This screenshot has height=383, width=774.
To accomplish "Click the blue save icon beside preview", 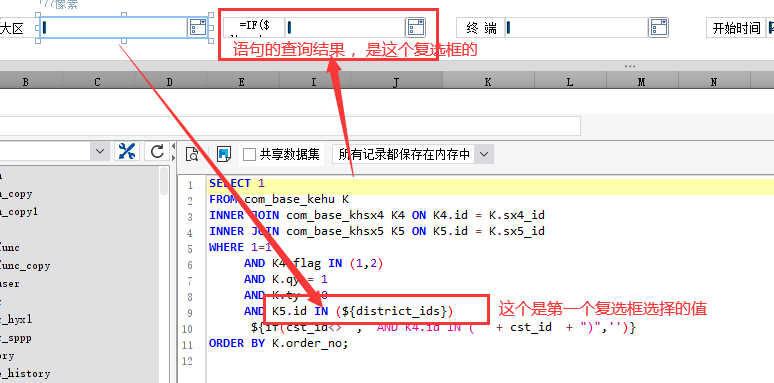I will (224, 154).
